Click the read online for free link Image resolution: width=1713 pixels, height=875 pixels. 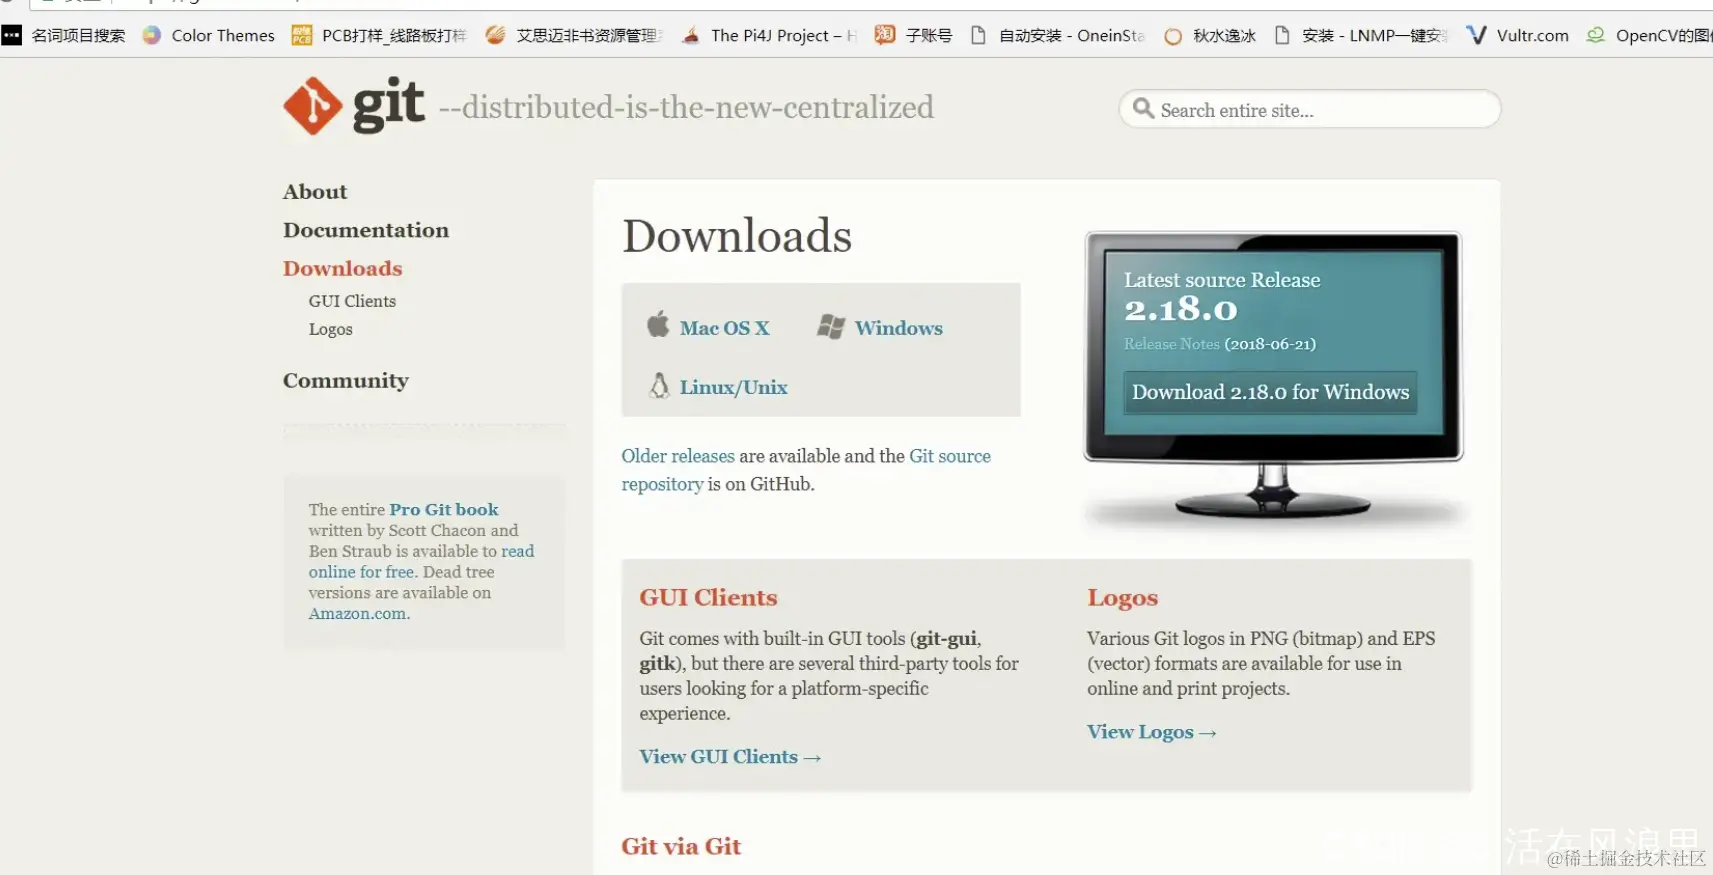[x=421, y=562]
